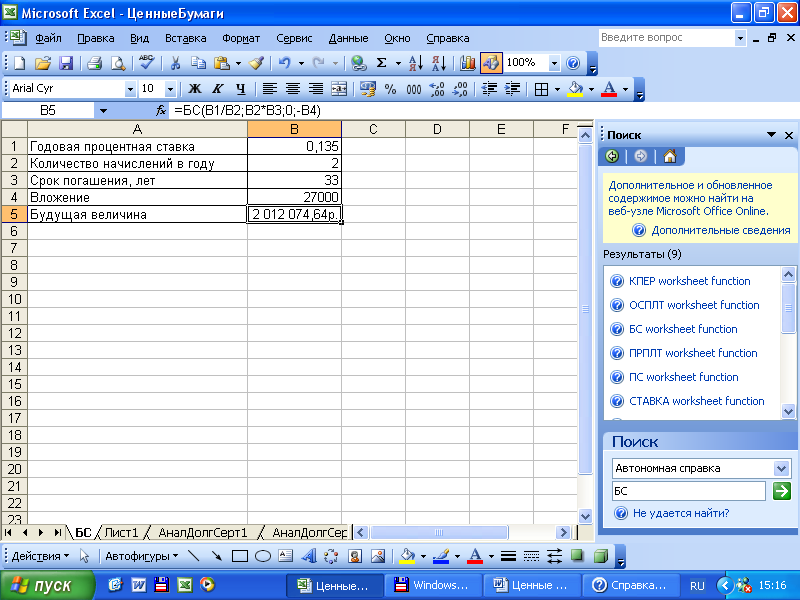This screenshot has height=600, width=800.
Task: Click the Excel Help question mark icon
Action: (573, 63)
